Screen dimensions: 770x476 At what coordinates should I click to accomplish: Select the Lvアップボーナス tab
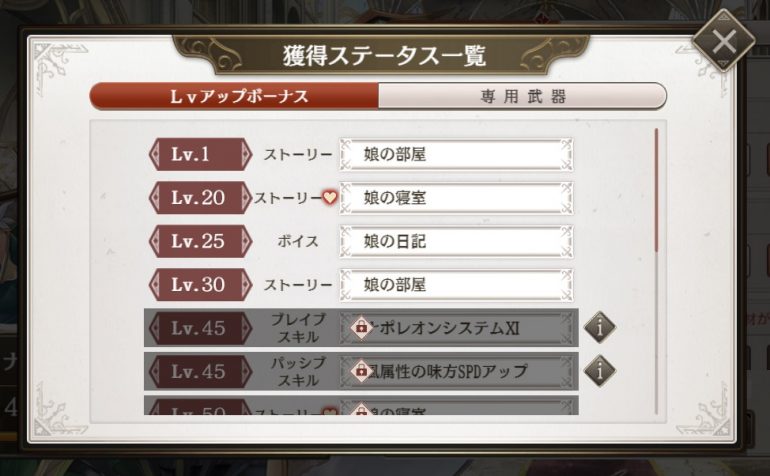(235, 96)
